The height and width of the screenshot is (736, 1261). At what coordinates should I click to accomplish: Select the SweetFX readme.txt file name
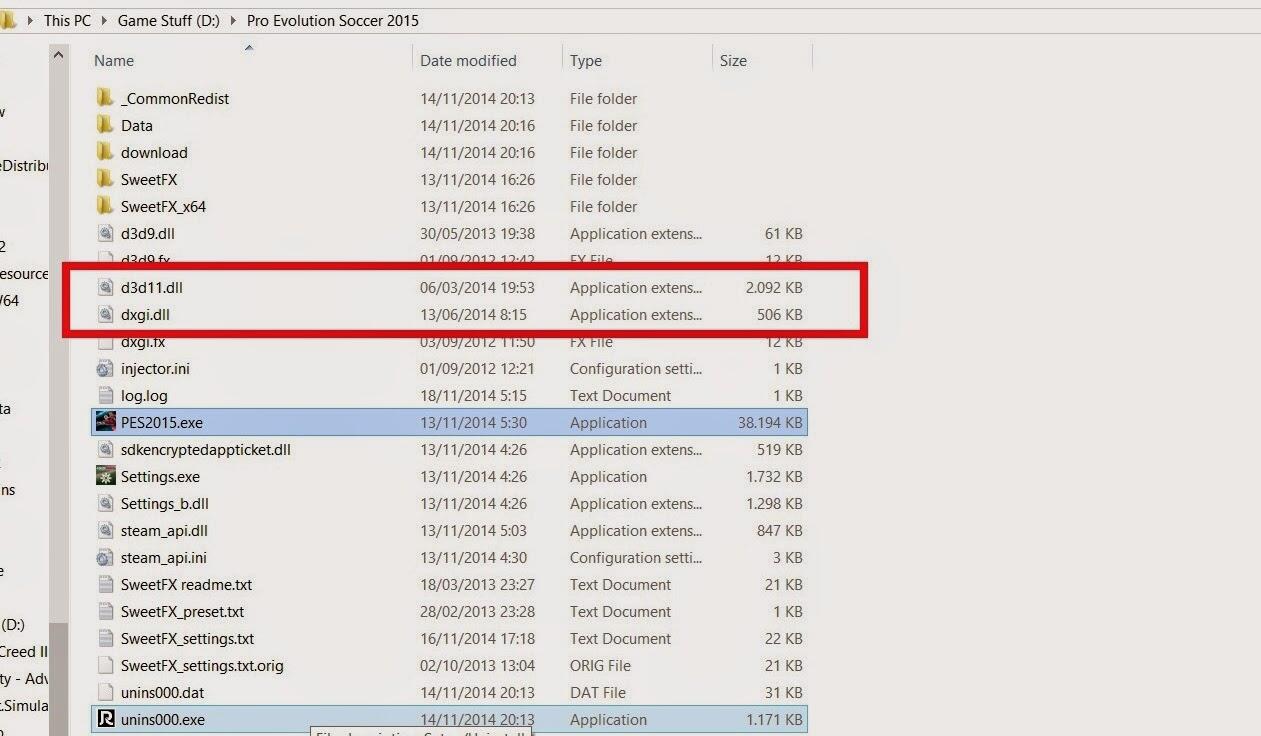[186, 584]
